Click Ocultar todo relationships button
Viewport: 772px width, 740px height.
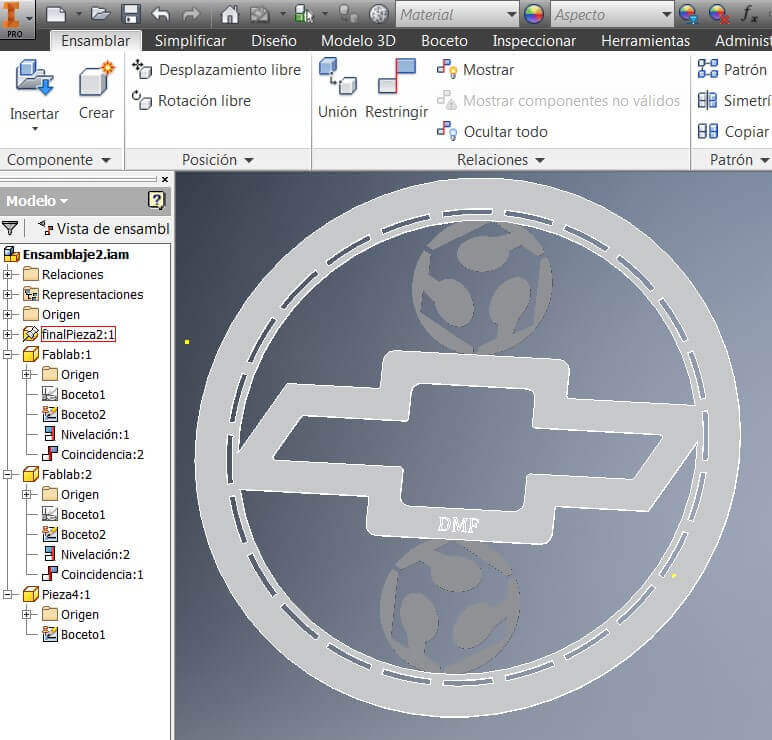tap(492, 131)
